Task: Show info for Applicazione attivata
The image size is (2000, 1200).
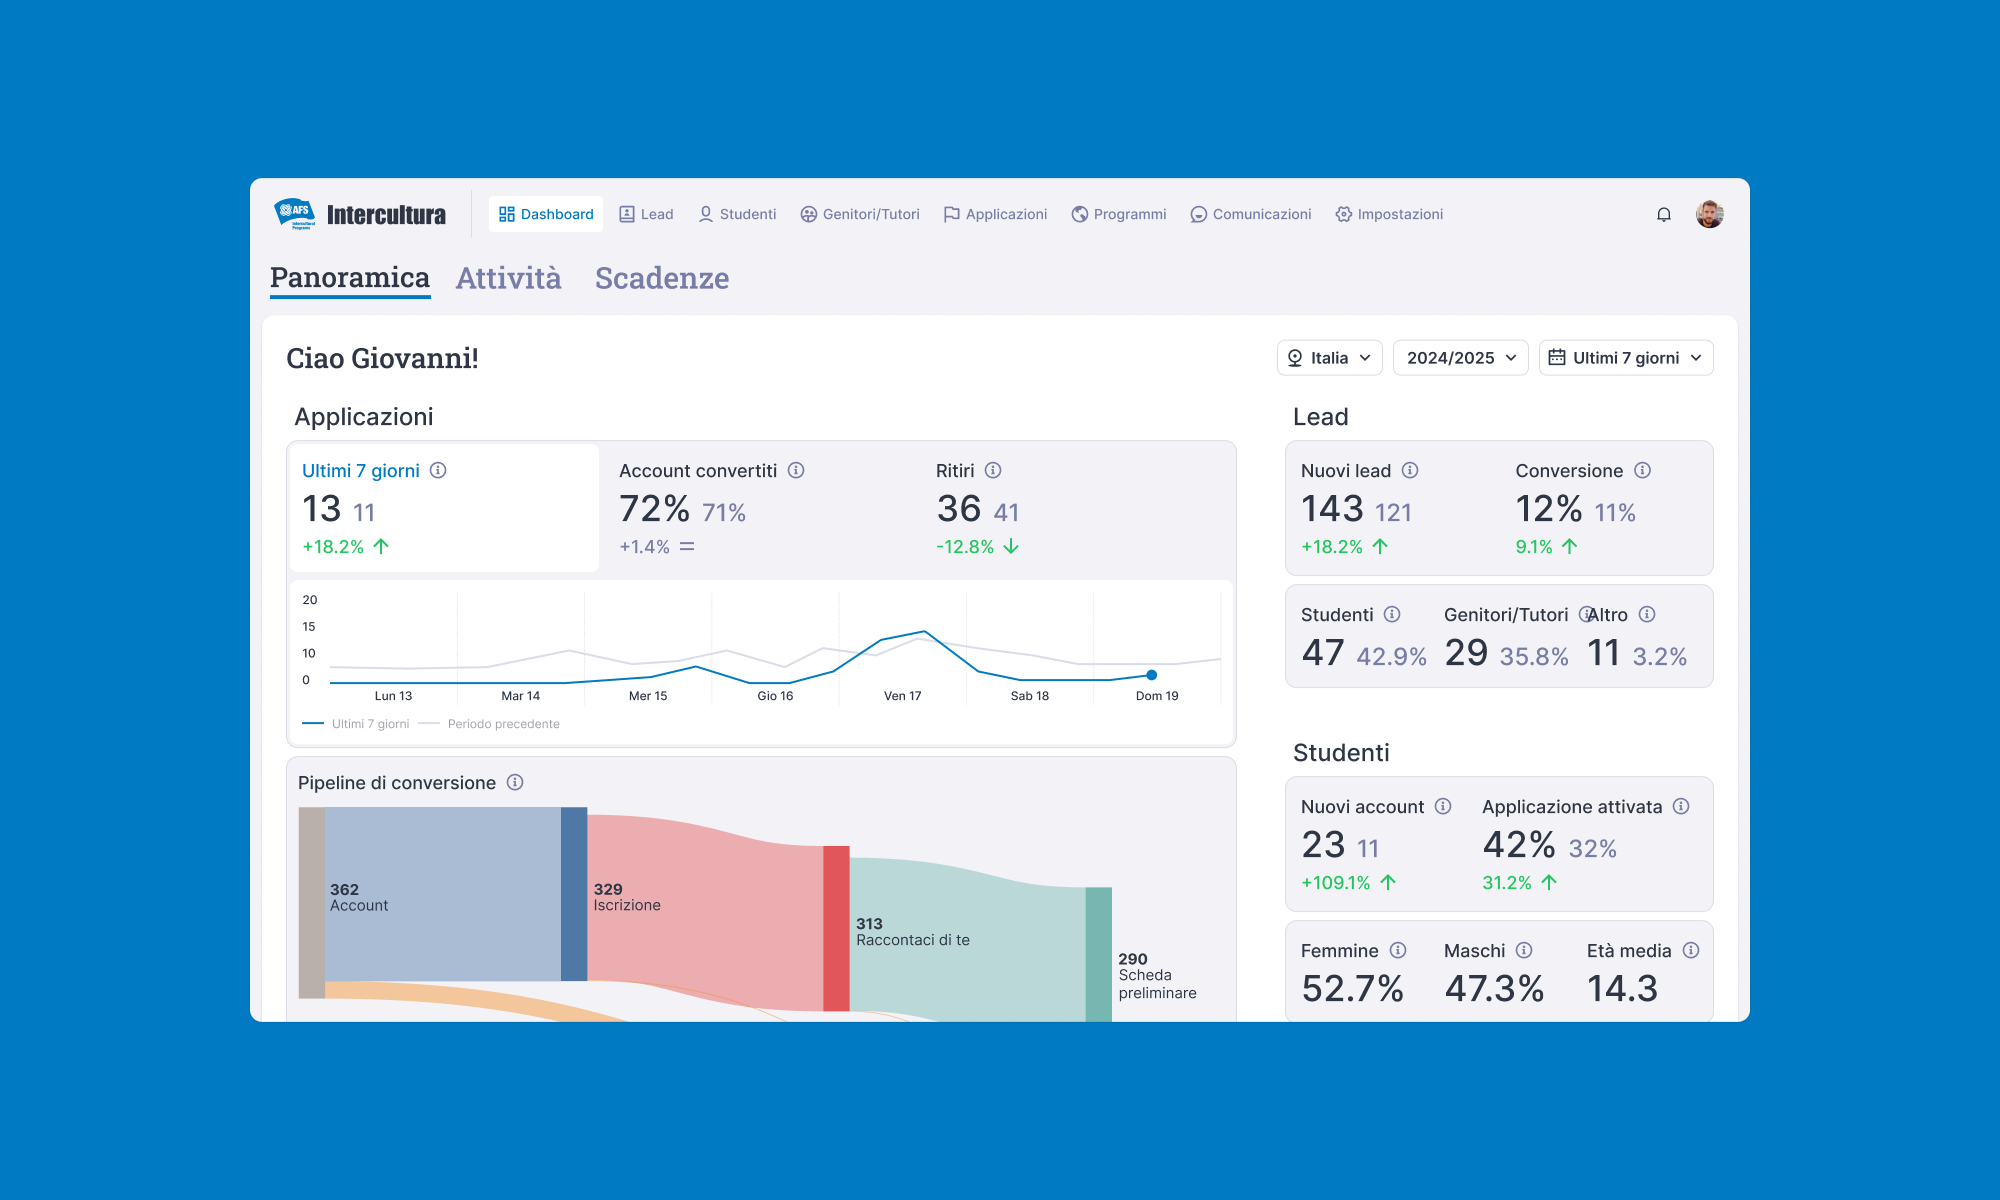Action: [x=1681, y=806]
